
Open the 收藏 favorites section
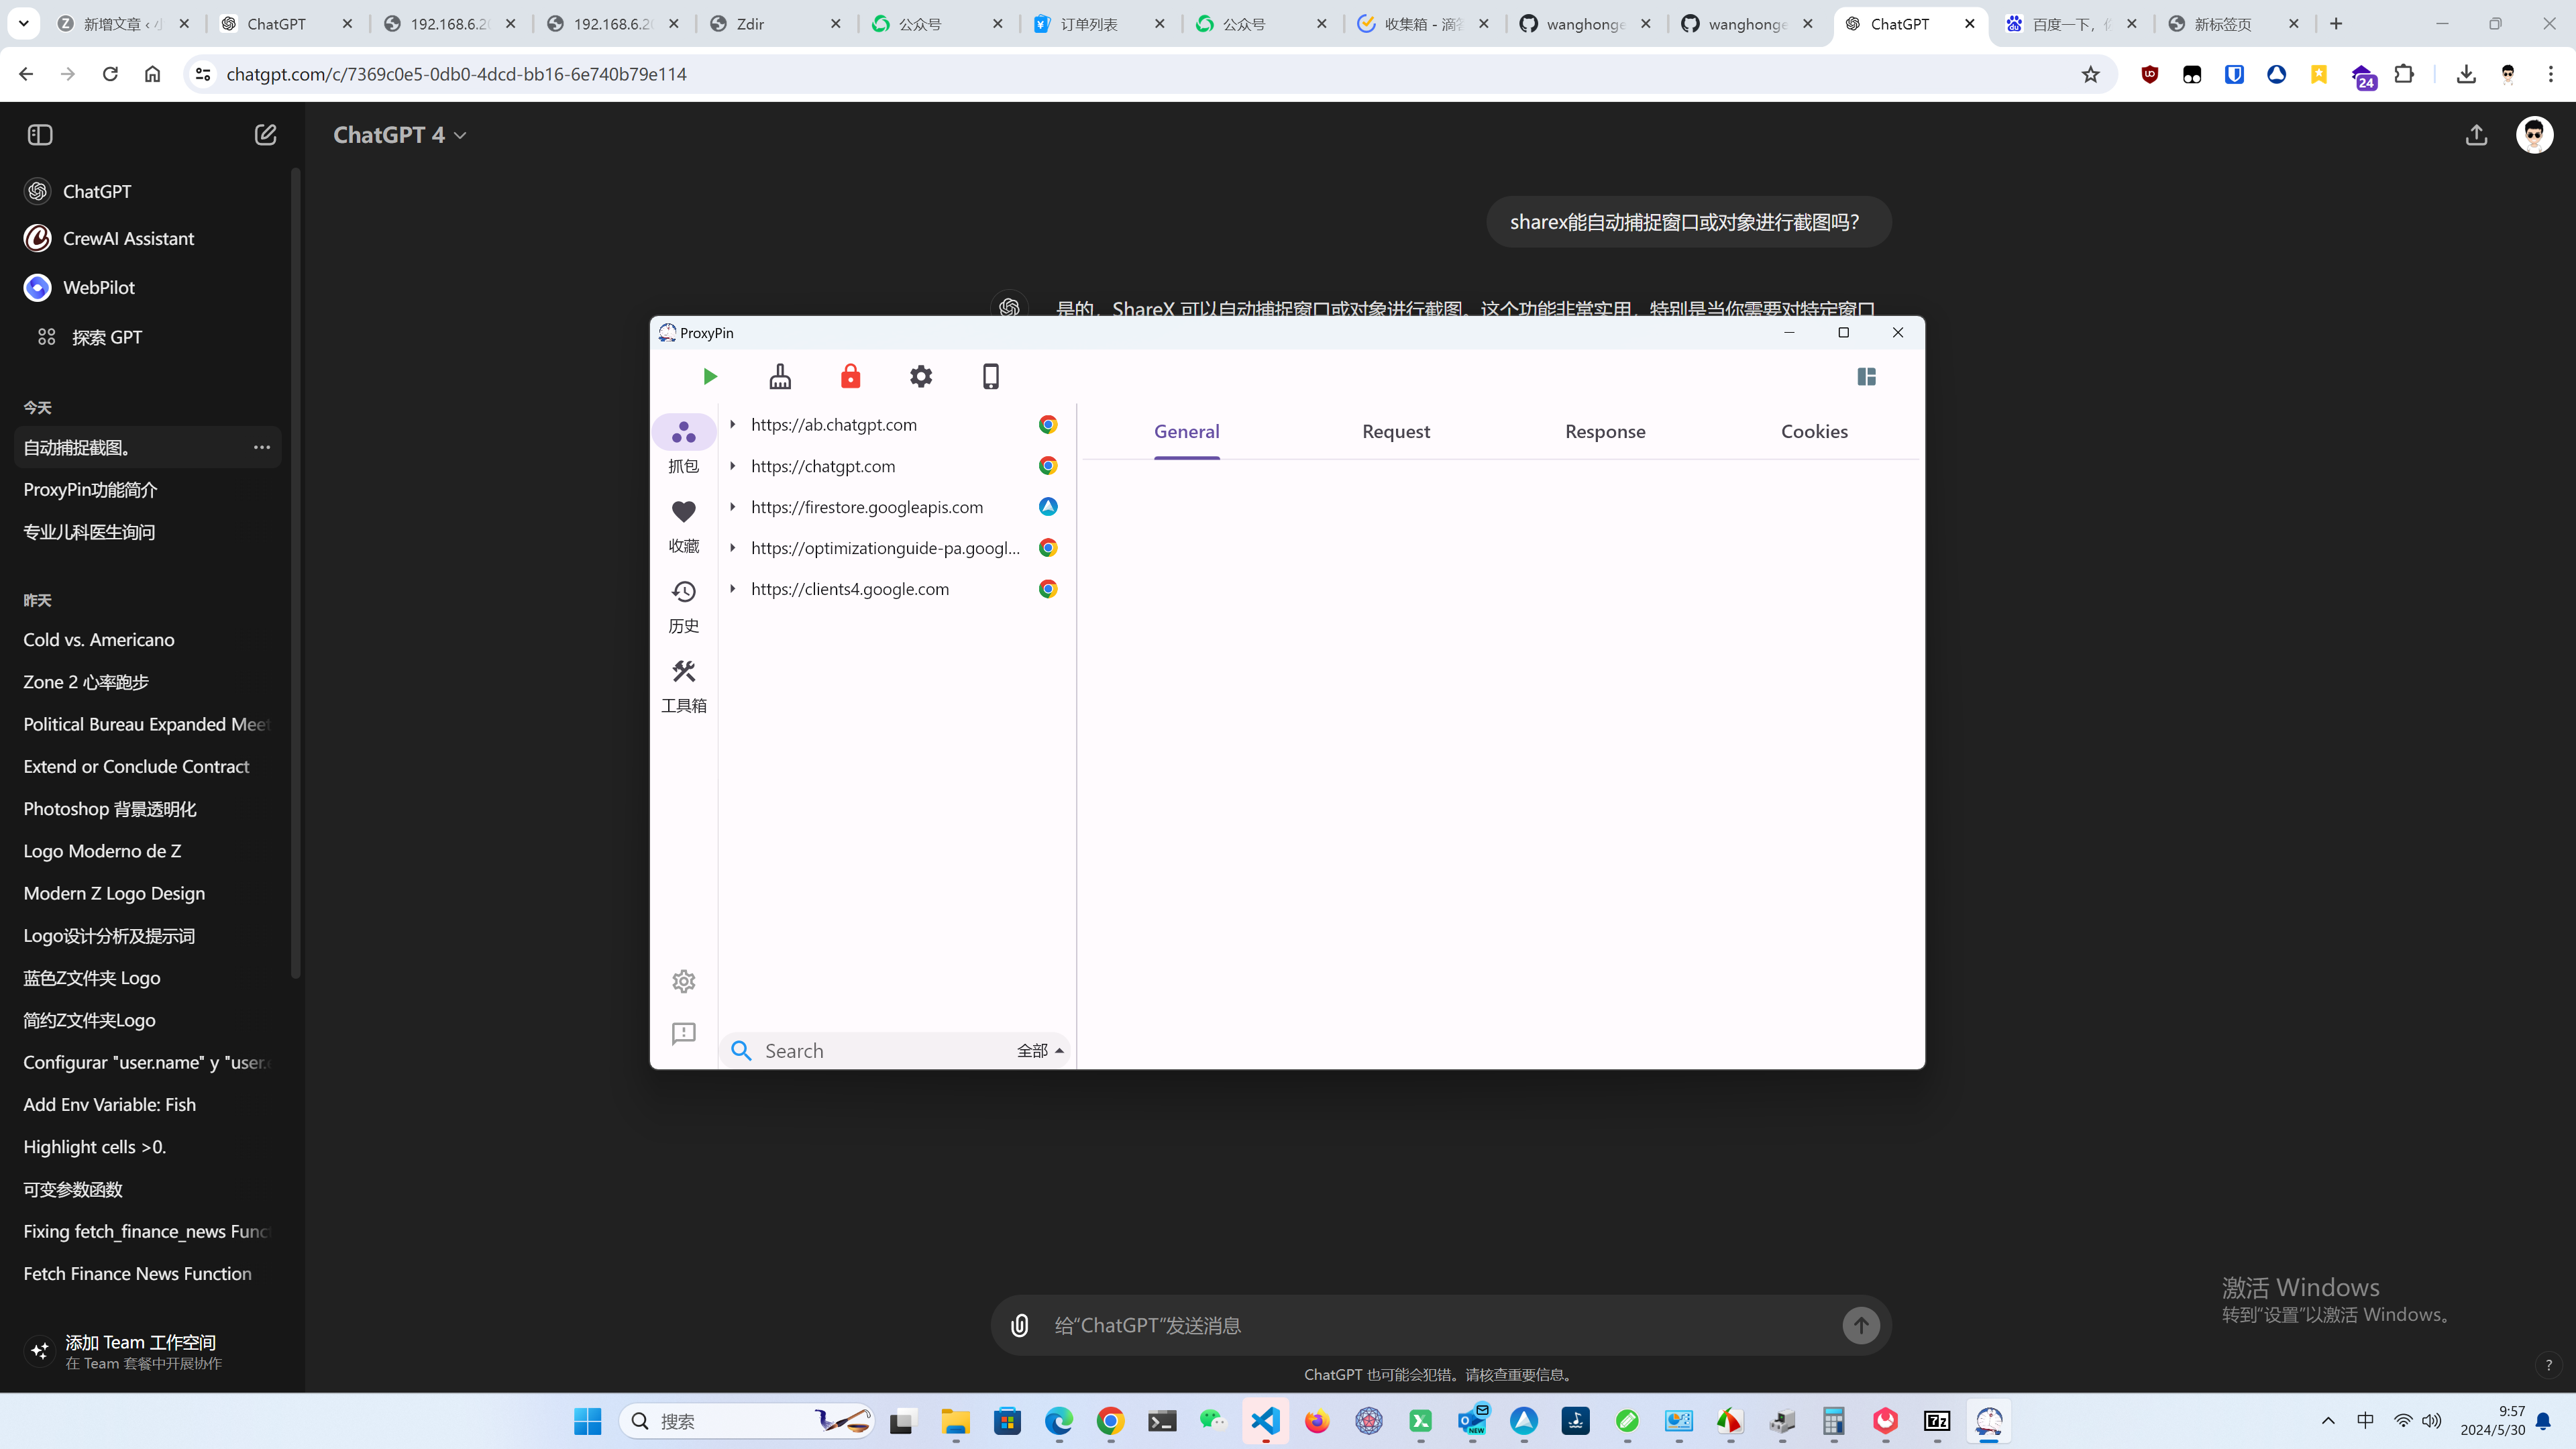coord(684,526)
